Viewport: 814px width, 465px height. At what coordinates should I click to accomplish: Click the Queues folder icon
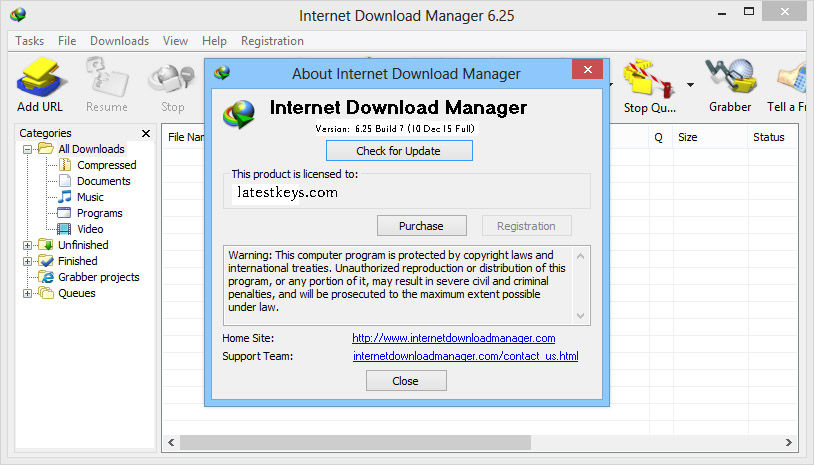click(46, 293)
